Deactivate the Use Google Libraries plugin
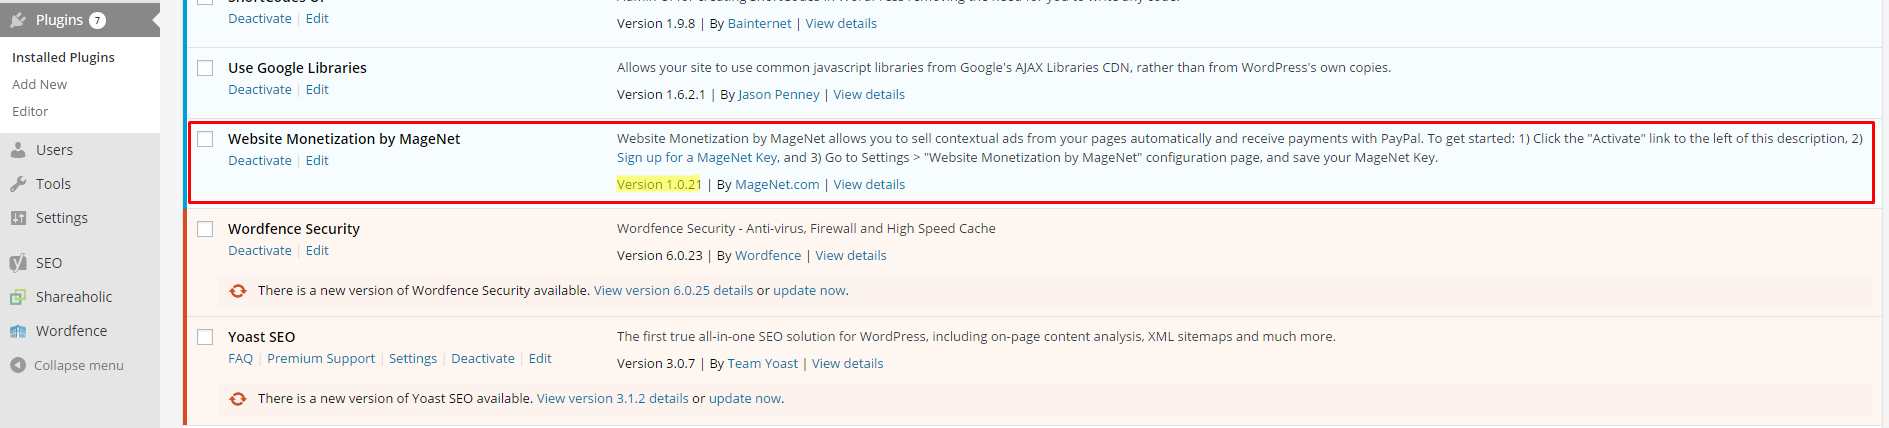 (x=260, y=89)
